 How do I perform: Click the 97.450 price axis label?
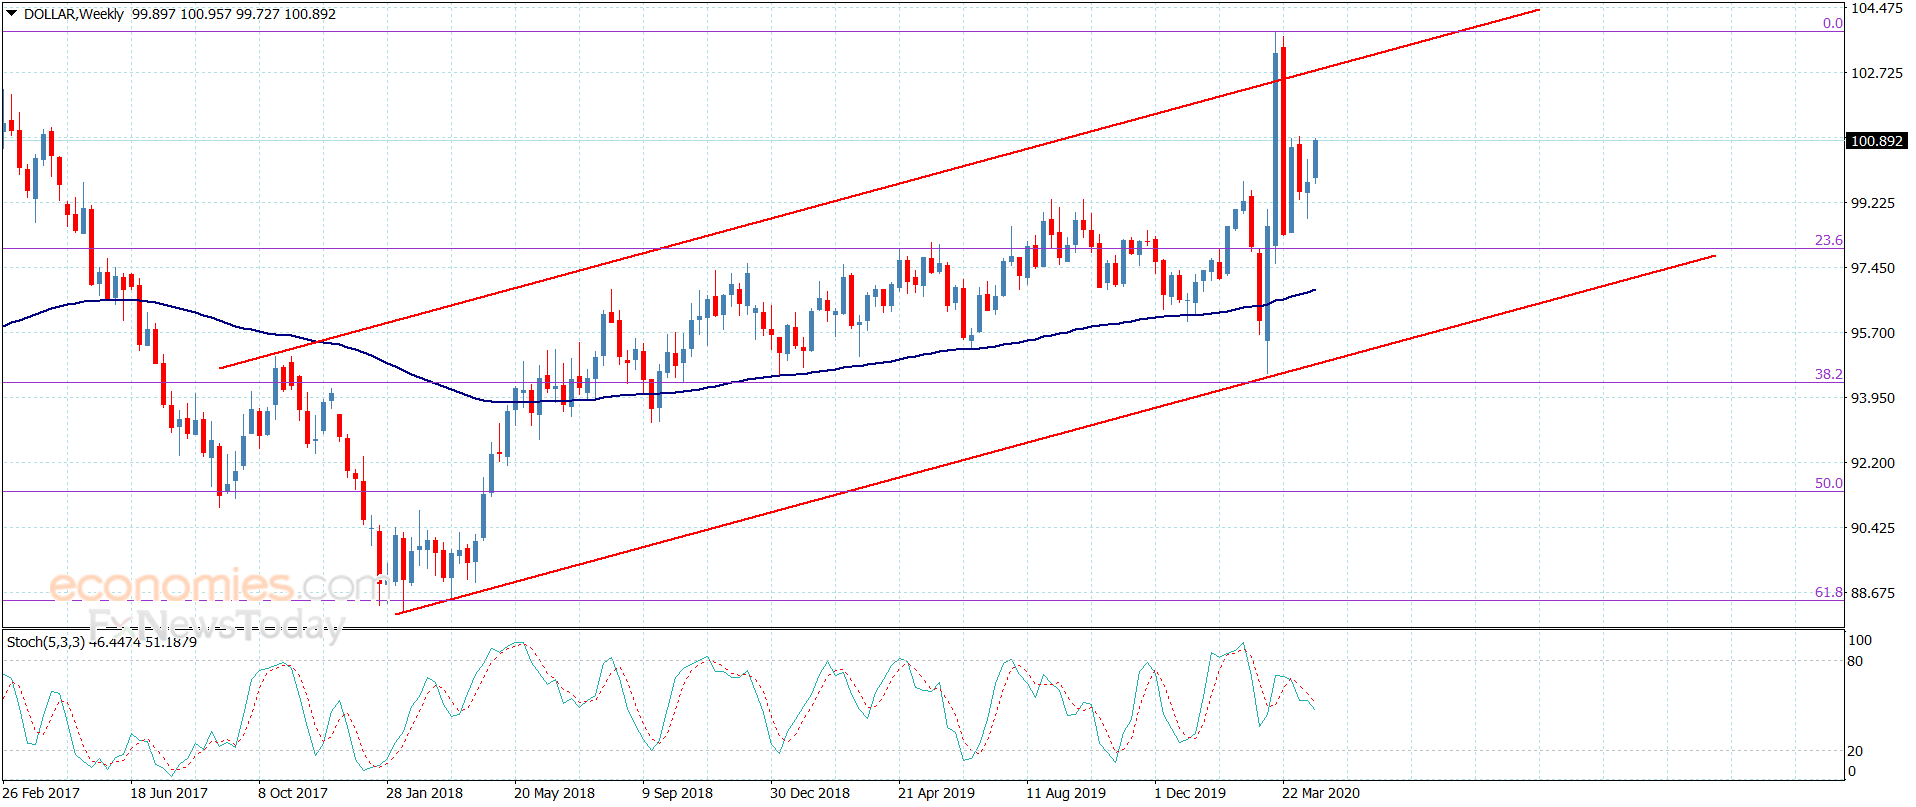coord(1873,268)
